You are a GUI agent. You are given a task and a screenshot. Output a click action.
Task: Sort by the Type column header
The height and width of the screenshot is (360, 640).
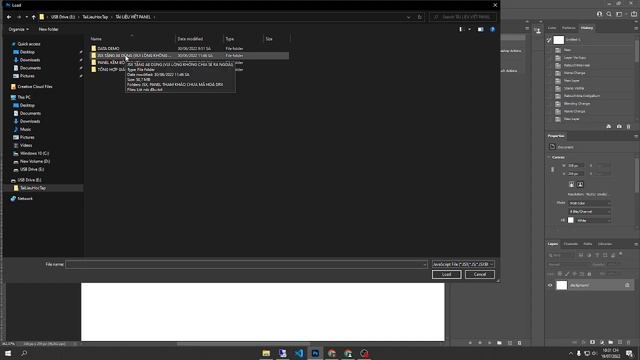[x=230, y=39]
